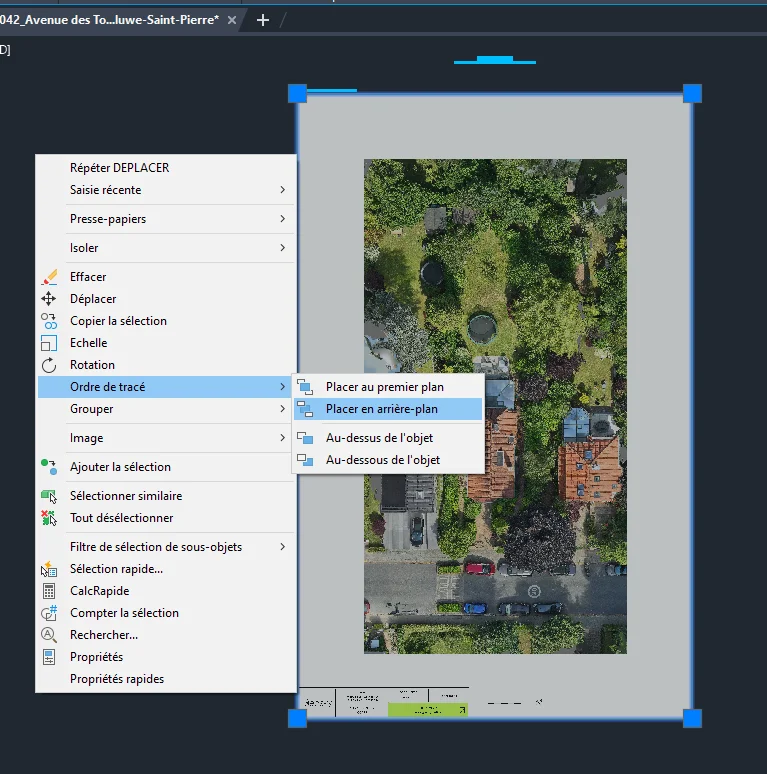This screenshot has width=767, height=774.
Task: Click the Echelle scale icon
Action: tap(49, 343)
